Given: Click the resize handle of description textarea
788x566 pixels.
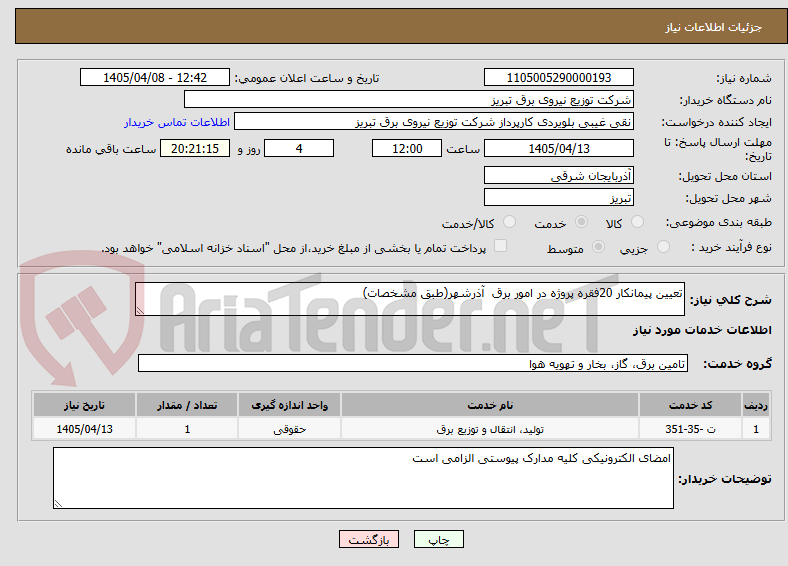Looking at the screenshot, I should pyautogui.click(x=140, y=311).
